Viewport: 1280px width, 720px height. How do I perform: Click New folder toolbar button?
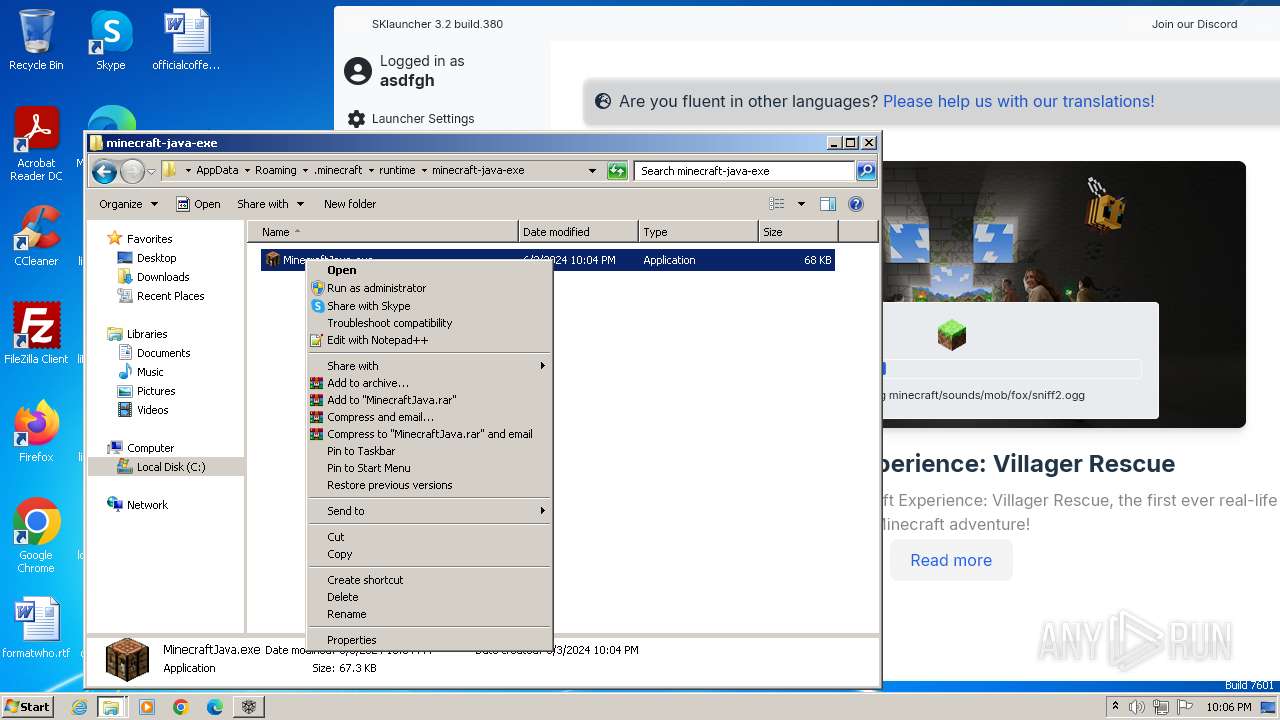[x=350, y=204]
